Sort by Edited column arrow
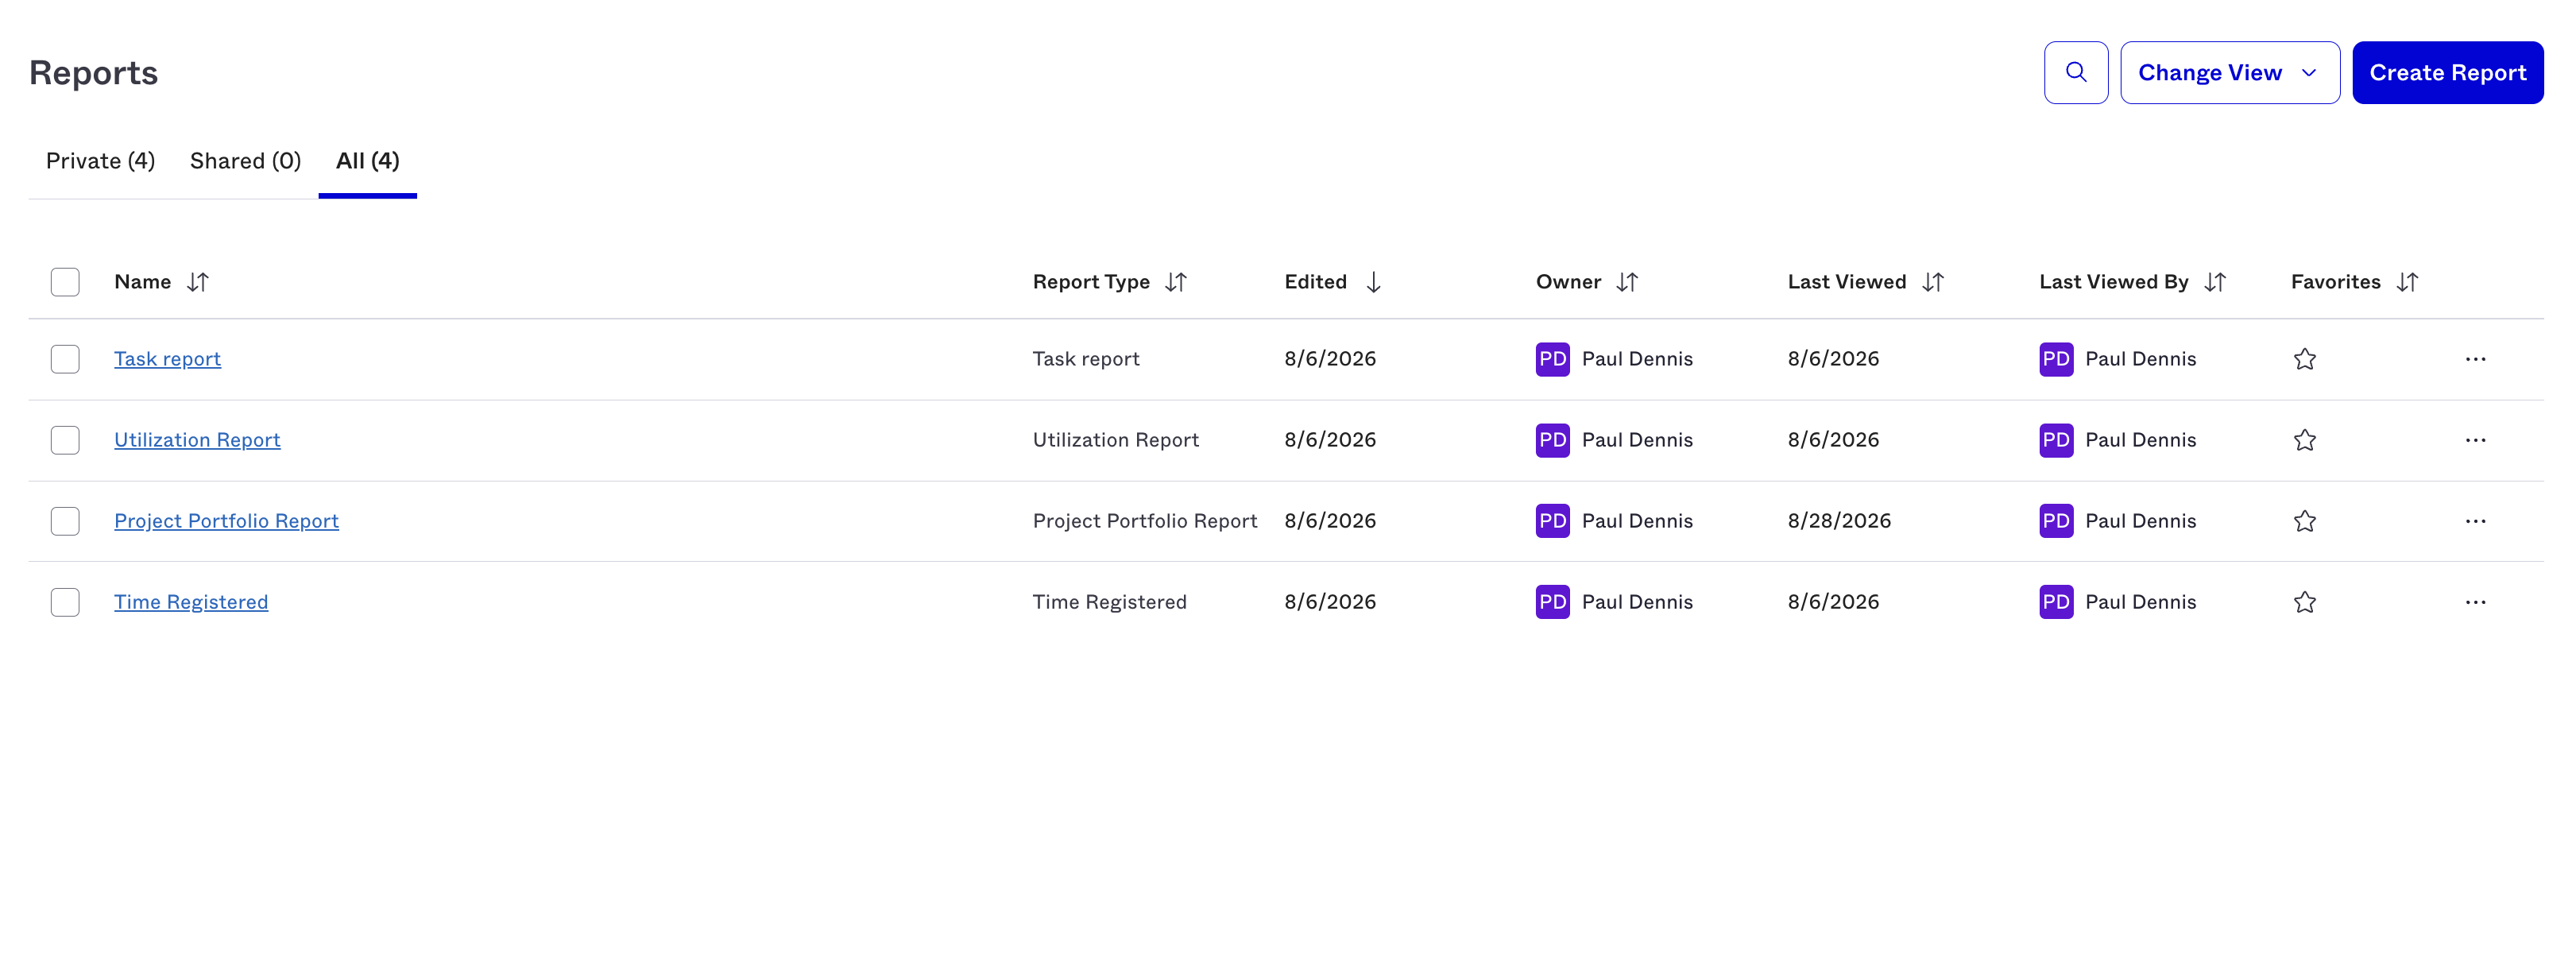Image resolution: width=2576 pixels, height=971 pixels. (1373, 282)
